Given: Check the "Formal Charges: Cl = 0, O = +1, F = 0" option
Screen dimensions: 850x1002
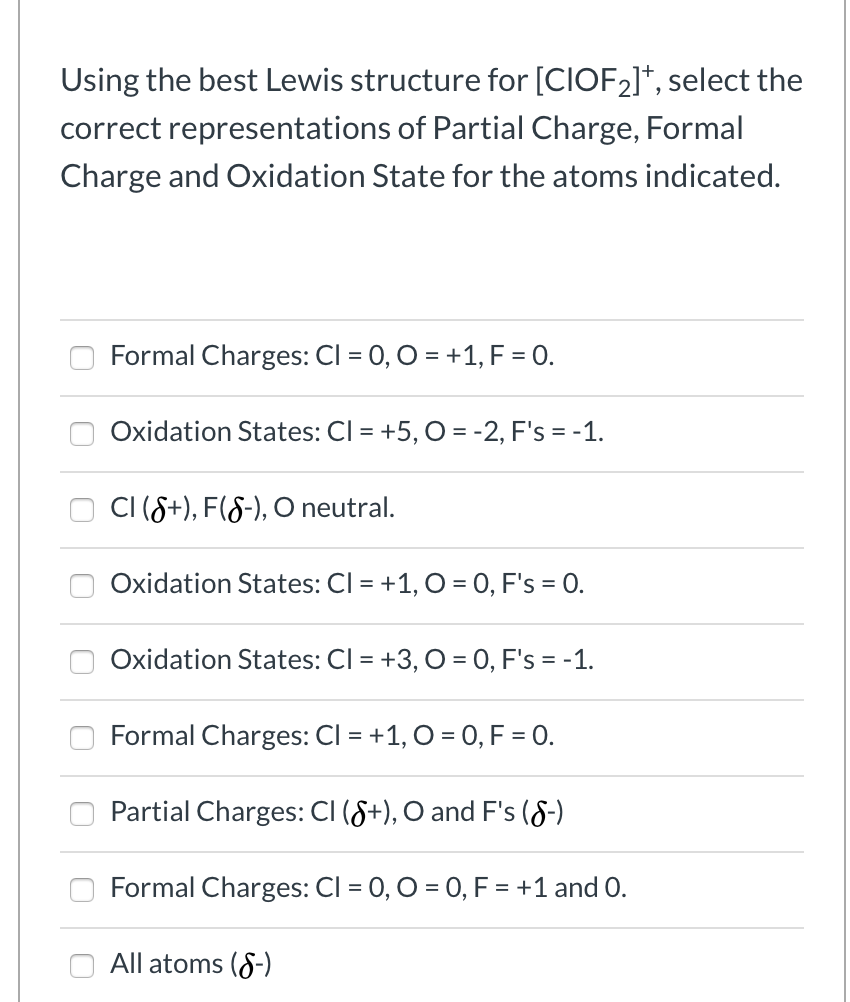Looking at the screenshot, I should [82, 357].
